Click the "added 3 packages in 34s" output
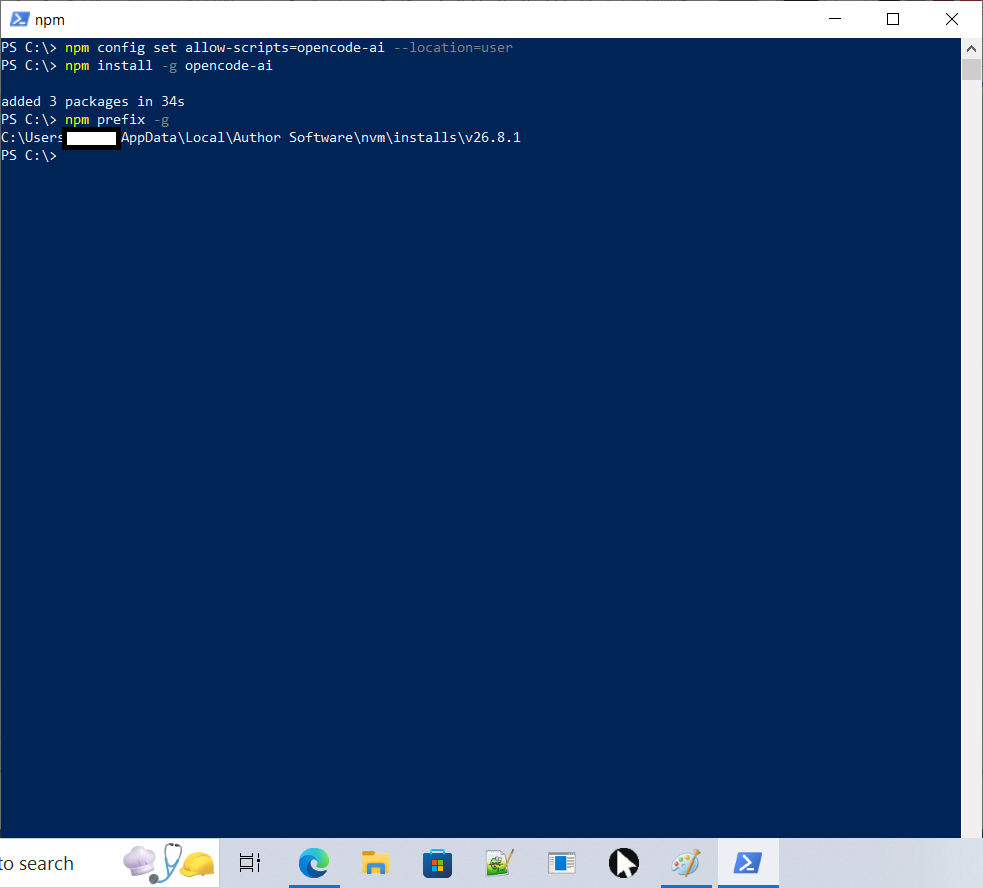Viewport: 983px width, 888px height. click(93, 102)
